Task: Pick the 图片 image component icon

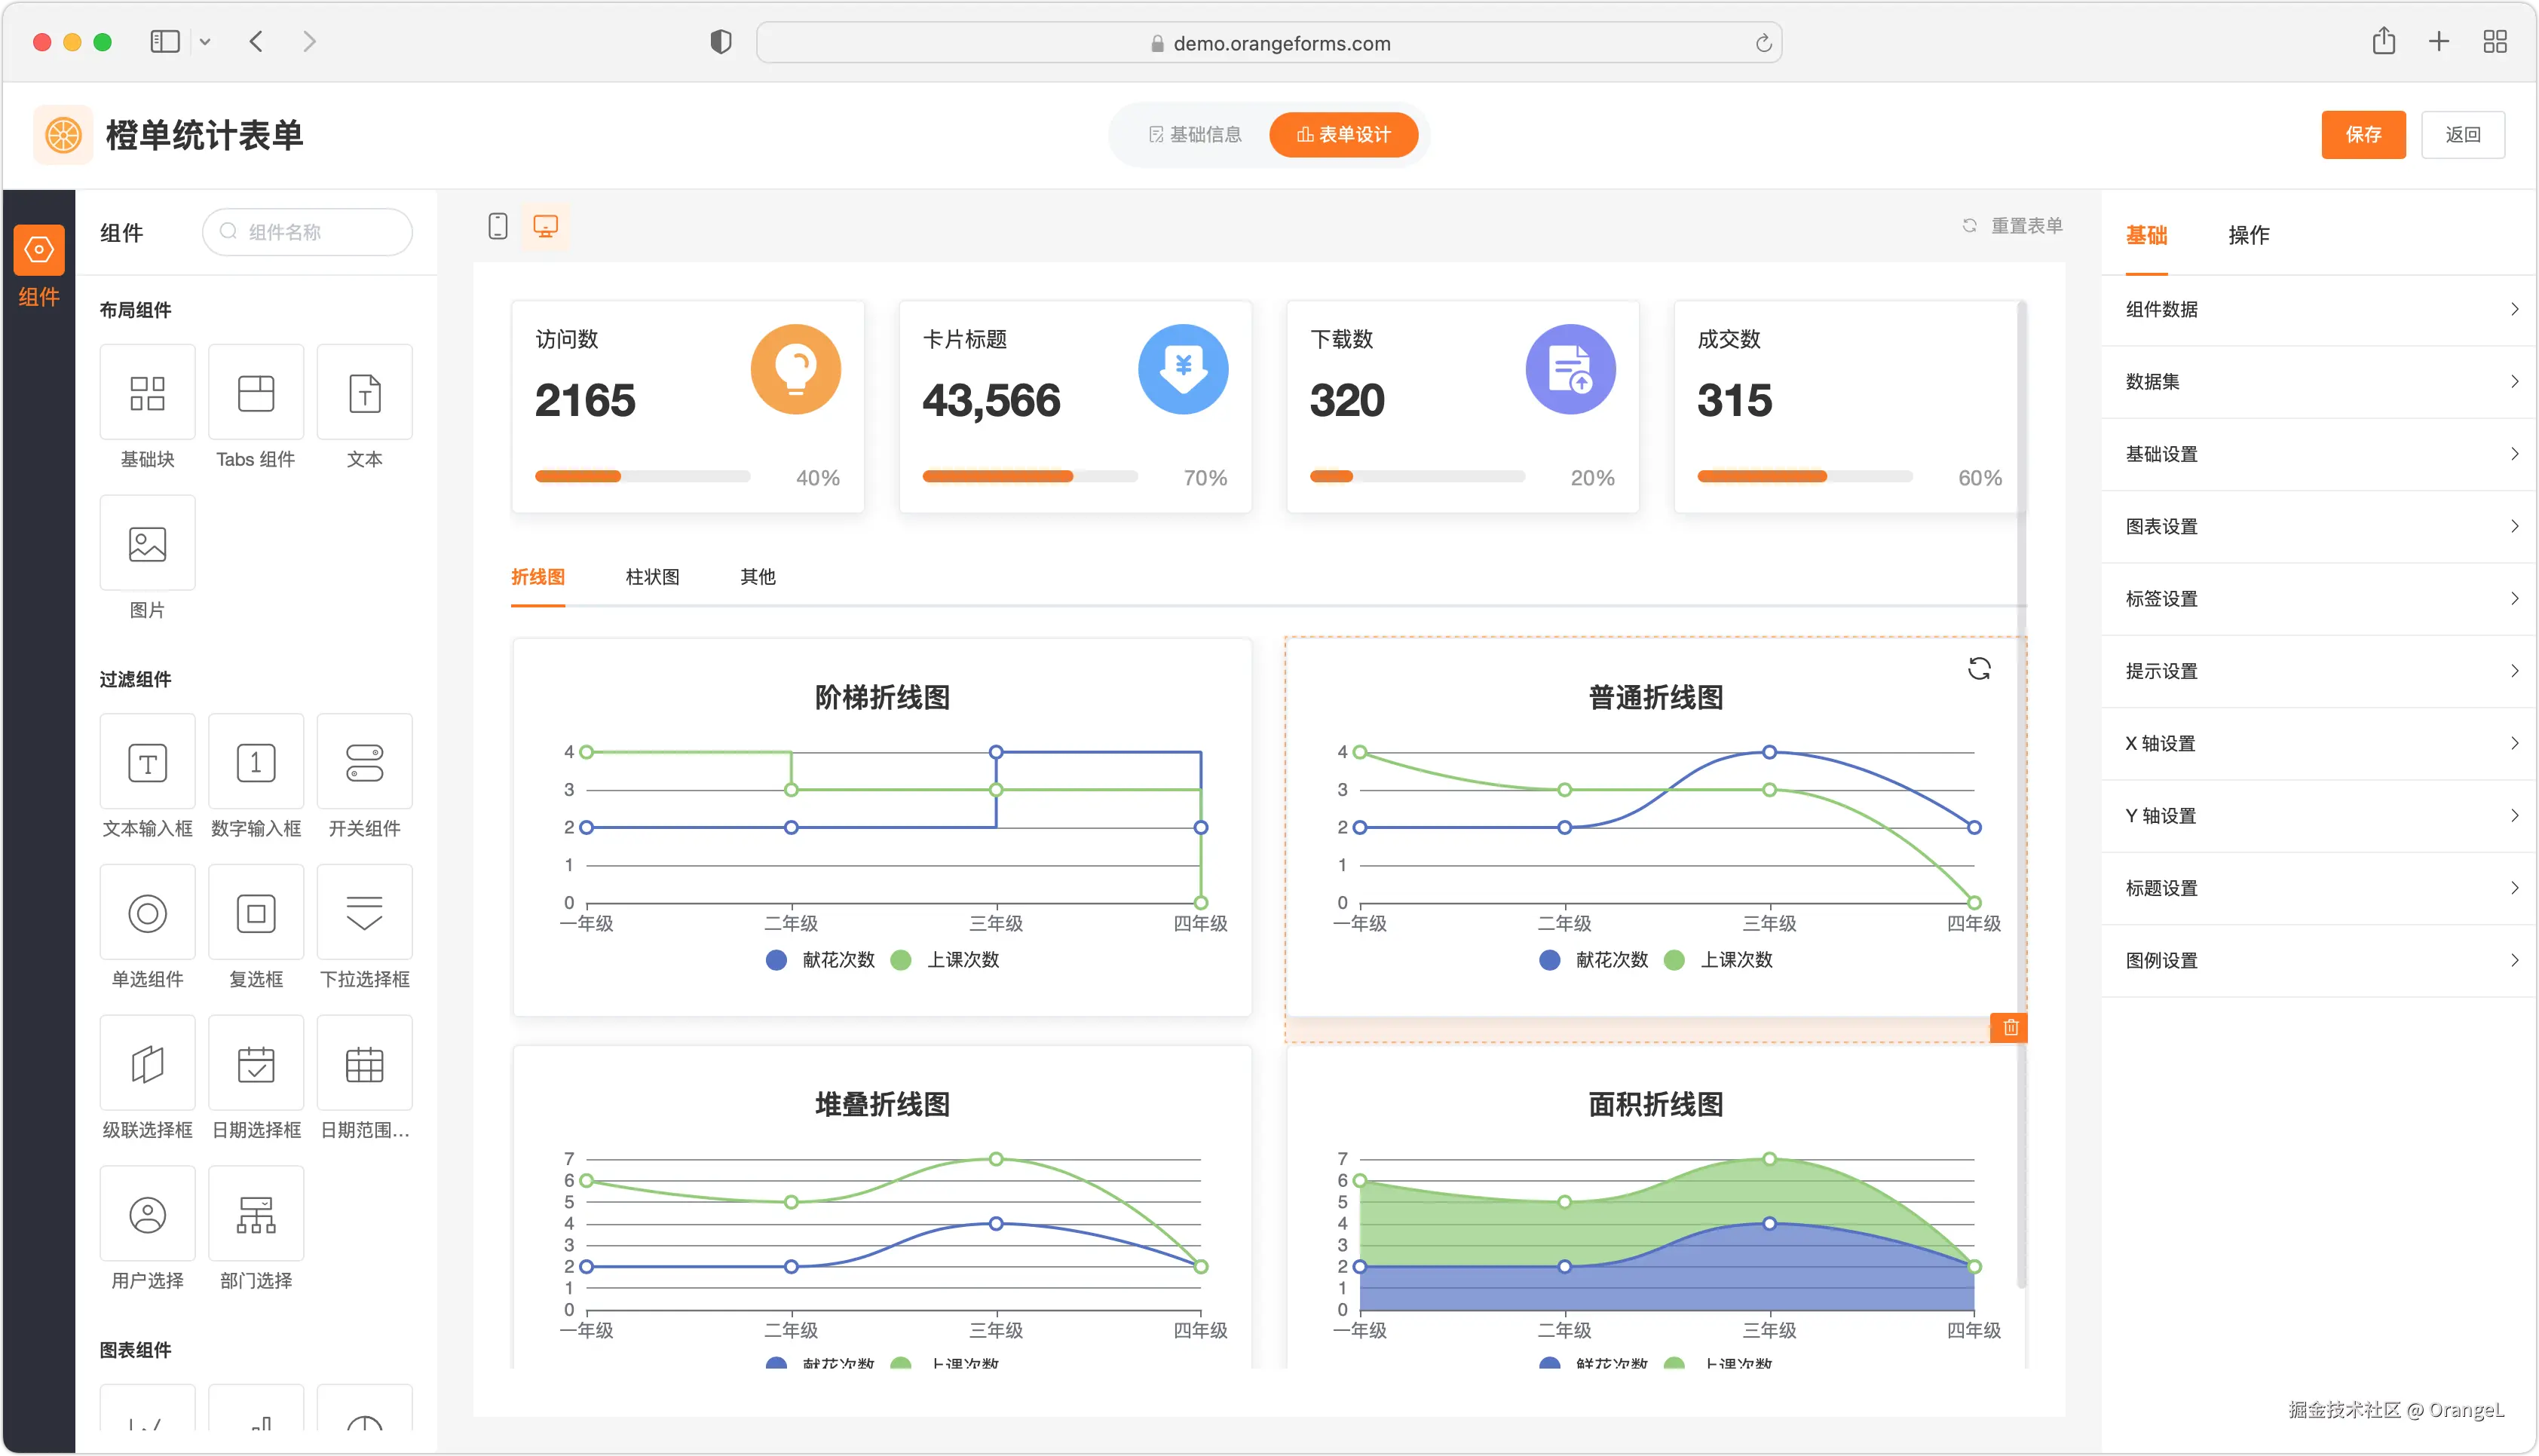Action: 147,544
